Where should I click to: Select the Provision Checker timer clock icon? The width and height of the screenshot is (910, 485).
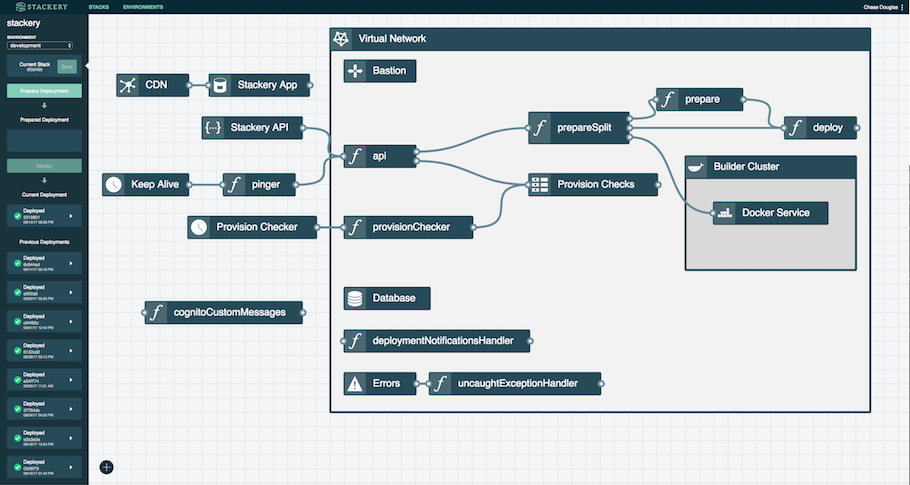click(x=199, y=227)
